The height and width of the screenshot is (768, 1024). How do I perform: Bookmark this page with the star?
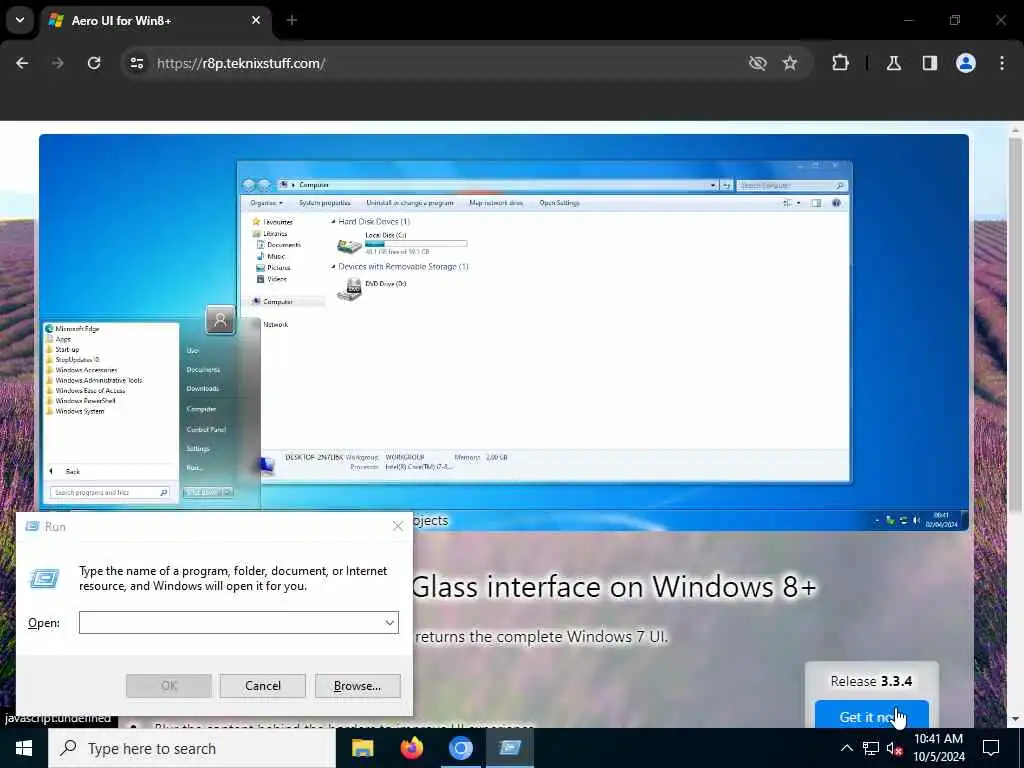point(790,63)
